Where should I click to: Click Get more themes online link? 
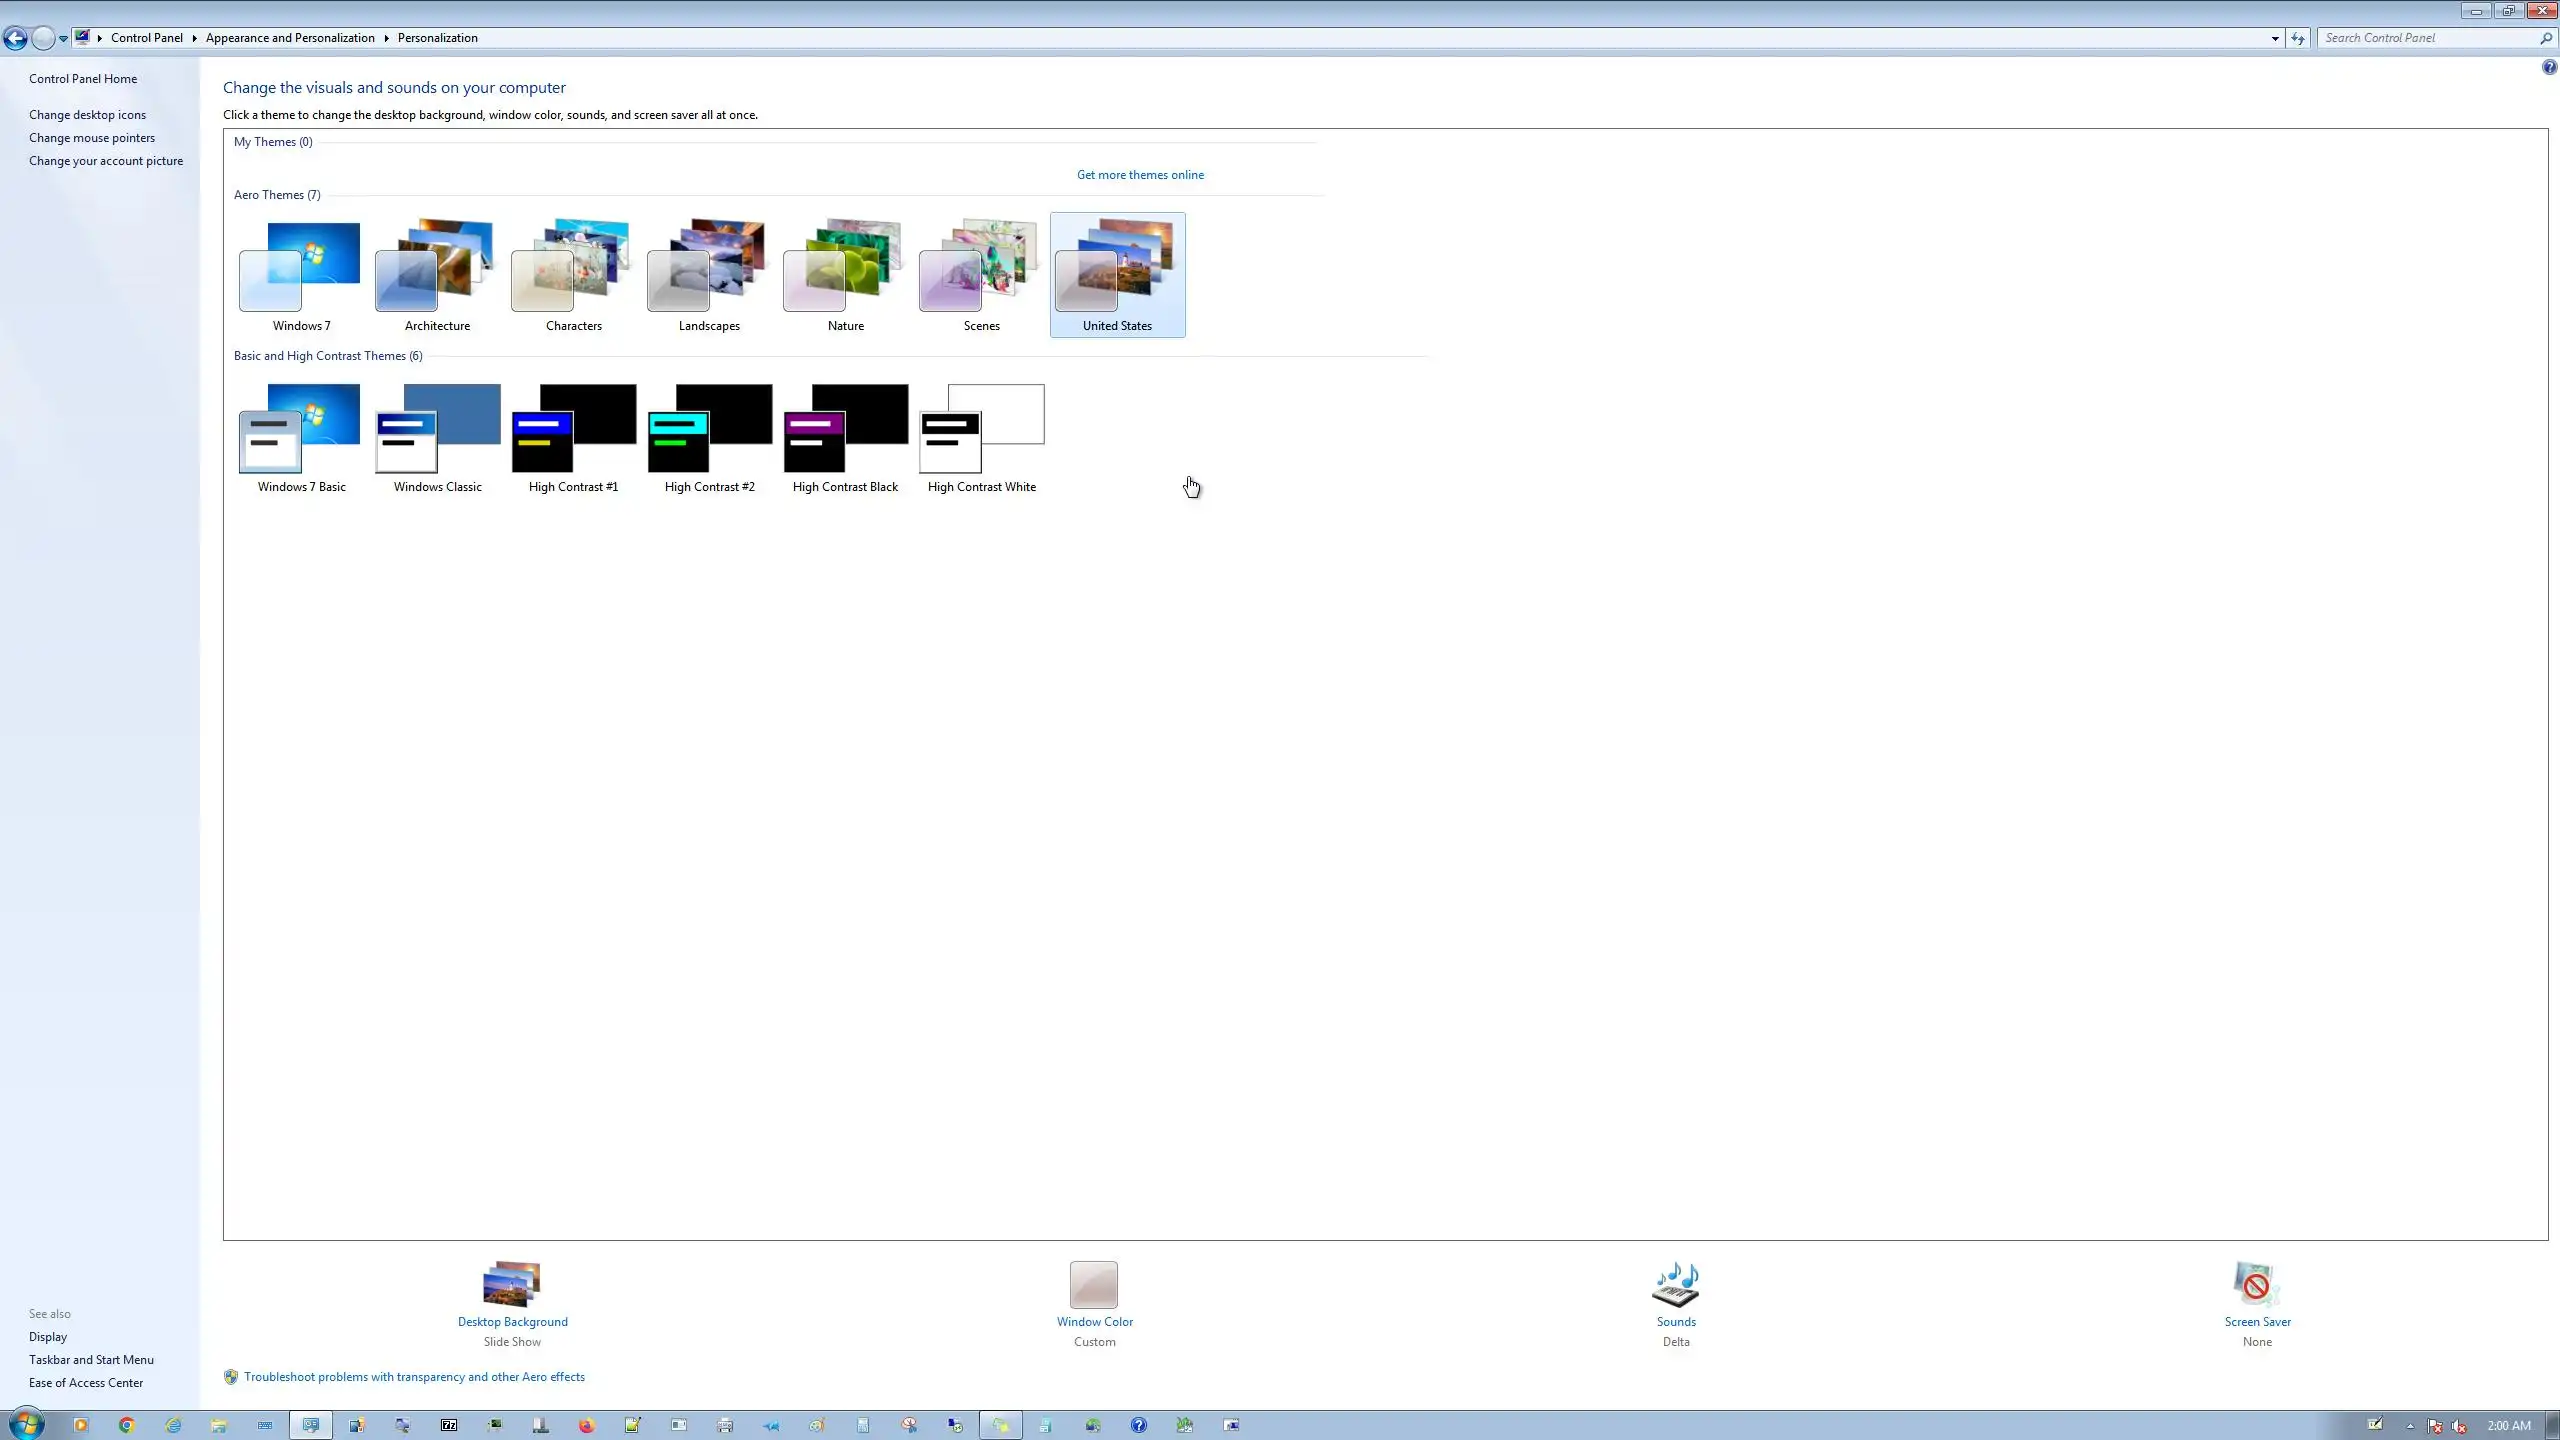pos(1140,175)
